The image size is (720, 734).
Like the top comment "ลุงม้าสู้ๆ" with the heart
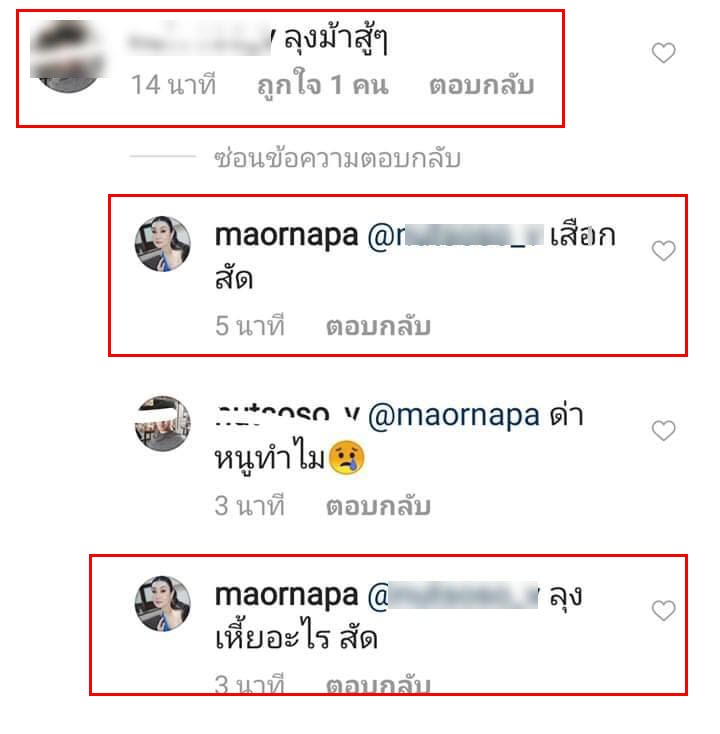point(663,52)
